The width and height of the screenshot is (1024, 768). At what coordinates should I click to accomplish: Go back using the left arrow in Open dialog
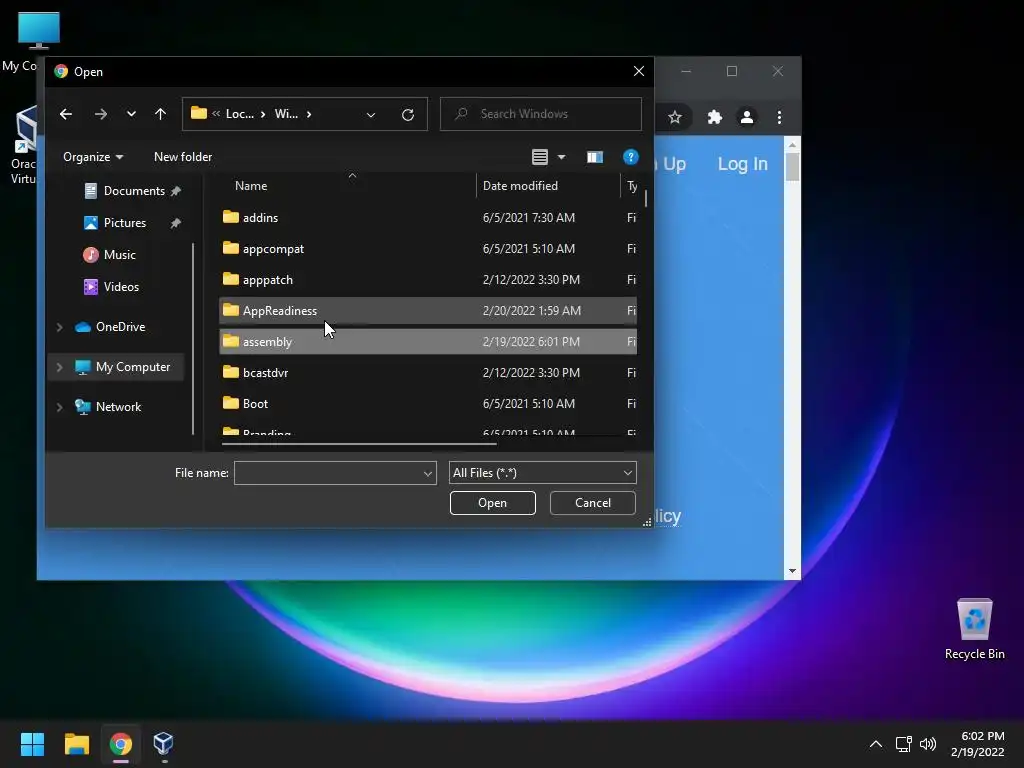point(66,114)
